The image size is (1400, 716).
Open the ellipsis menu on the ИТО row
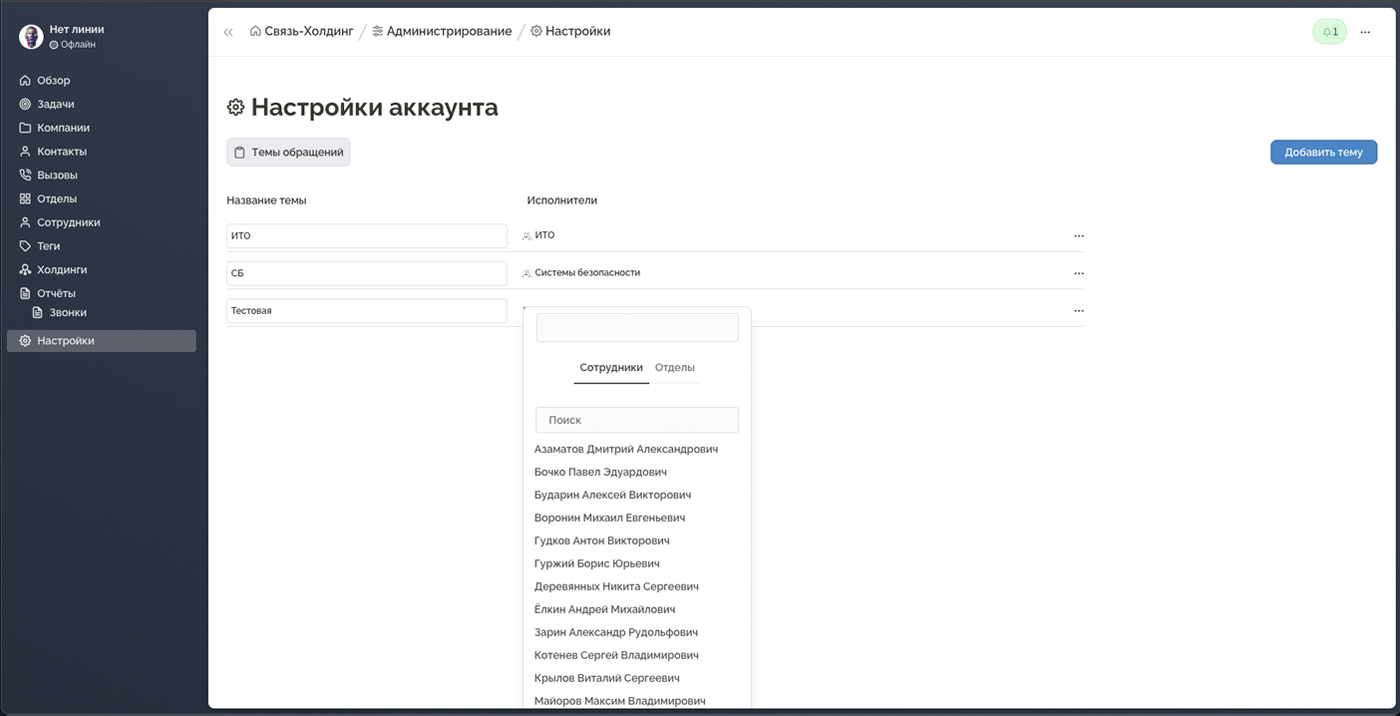point(1078,236)
